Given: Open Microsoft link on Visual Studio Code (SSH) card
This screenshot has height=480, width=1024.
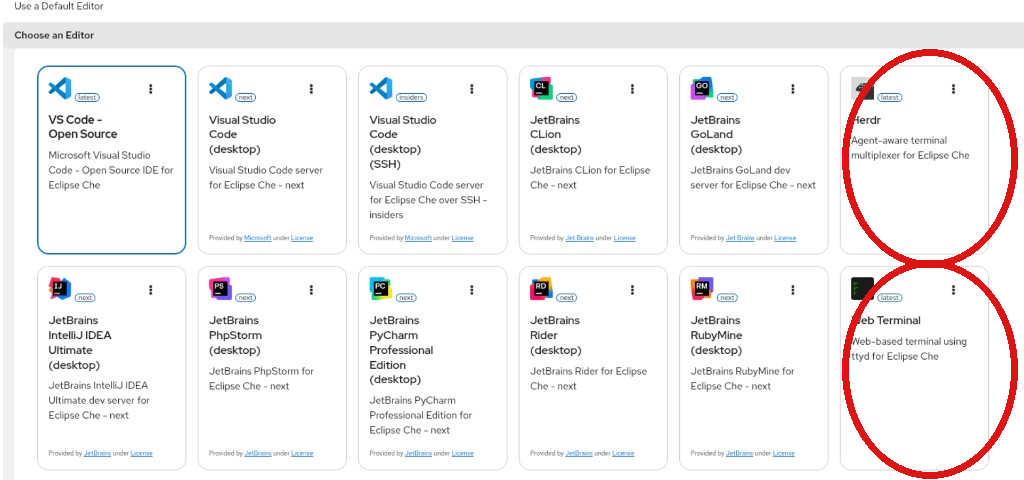Looking at the screenshot, I should point(418,238).
